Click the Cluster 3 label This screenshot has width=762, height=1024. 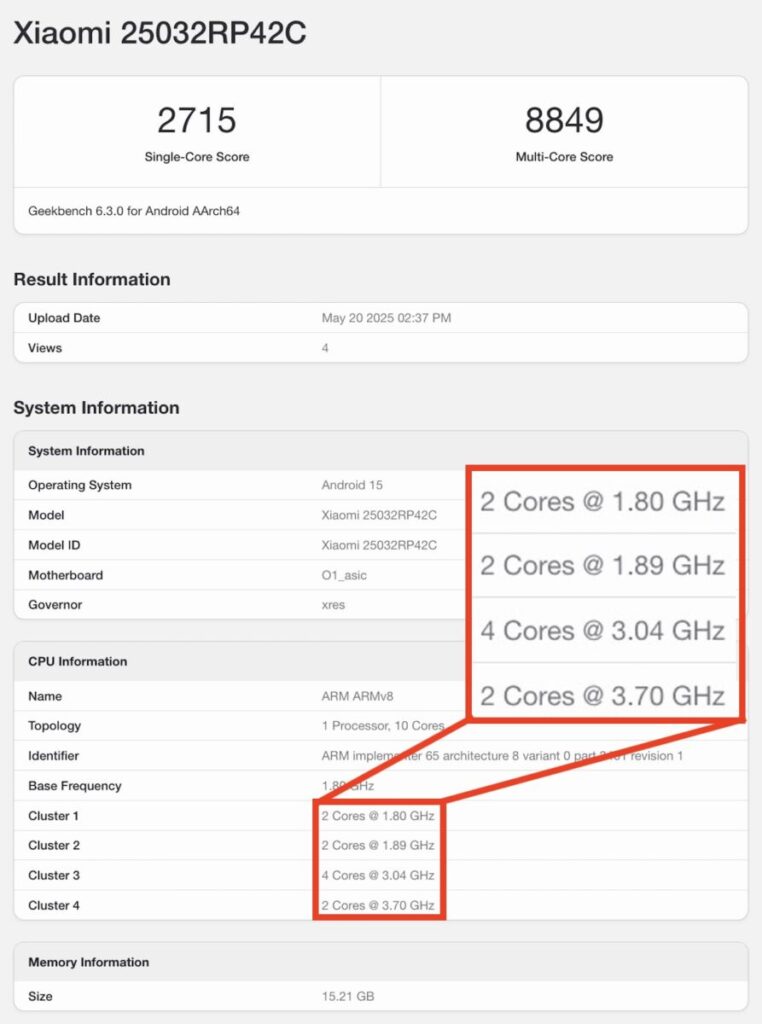[54, 875]
